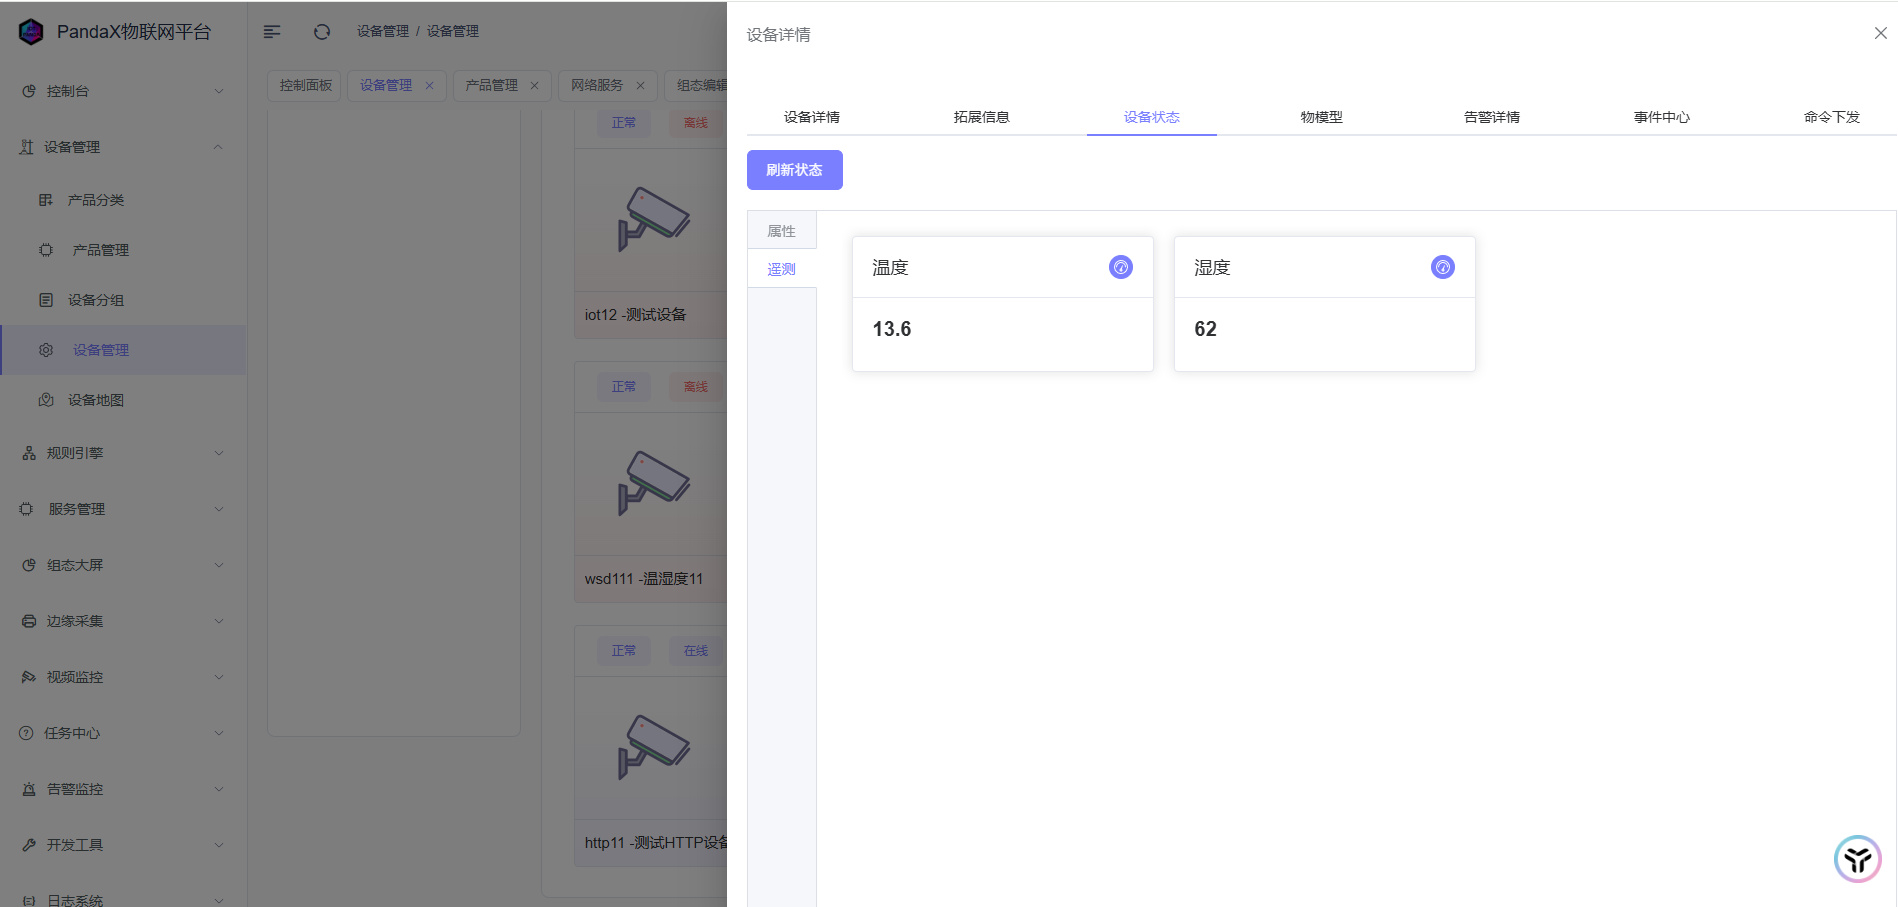This screenshot has height=907, width=1898.
Task: Click the page refresh icon
Action: tap(322, 32)
